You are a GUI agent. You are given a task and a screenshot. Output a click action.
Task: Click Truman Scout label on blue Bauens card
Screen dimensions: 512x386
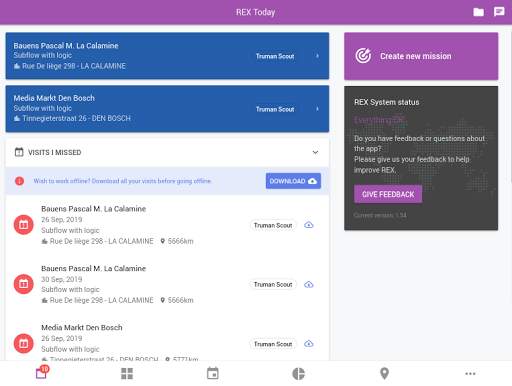[x=275, y=56]
